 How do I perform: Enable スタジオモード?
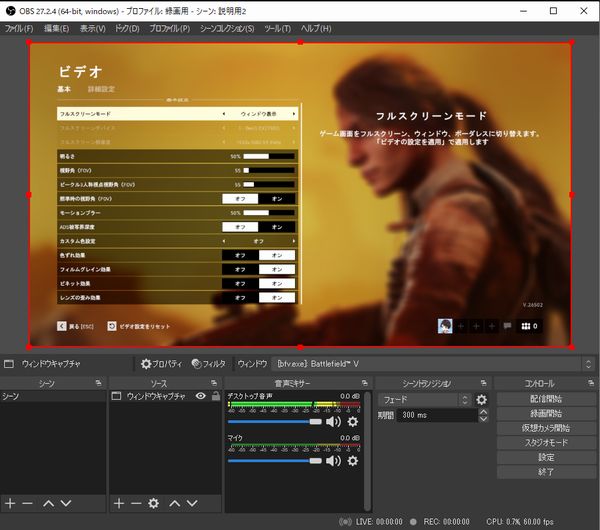point(546,443)
